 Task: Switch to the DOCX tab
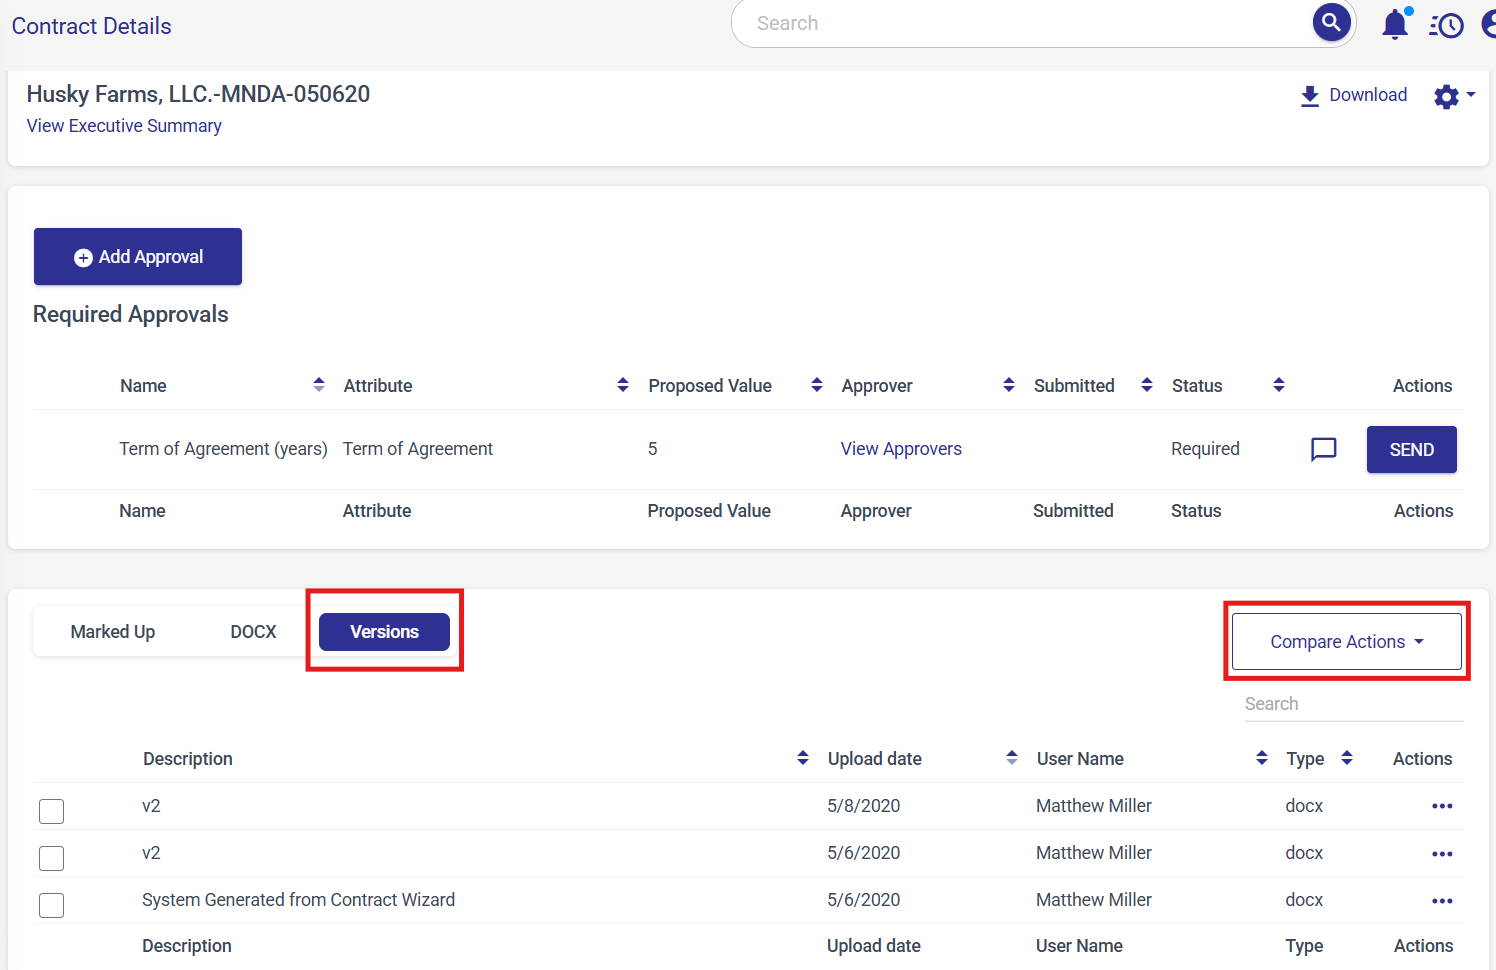pyautogui.click(x=253, y=632)
